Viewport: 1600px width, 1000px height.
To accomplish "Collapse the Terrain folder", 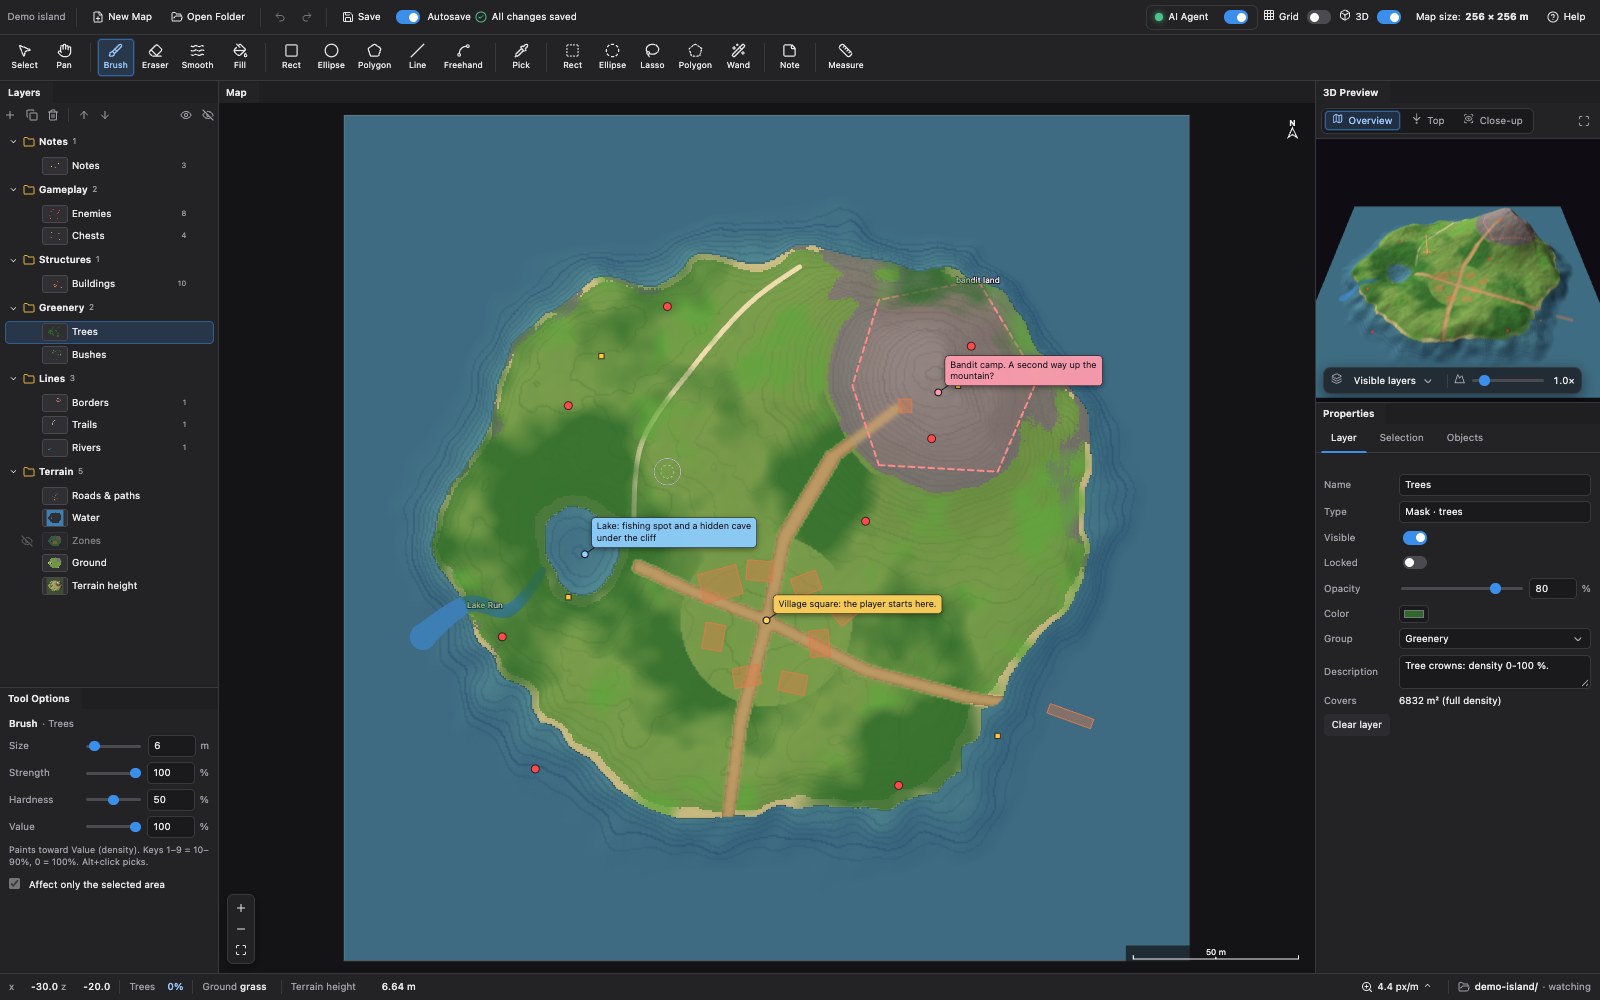I will click(13, 472).
